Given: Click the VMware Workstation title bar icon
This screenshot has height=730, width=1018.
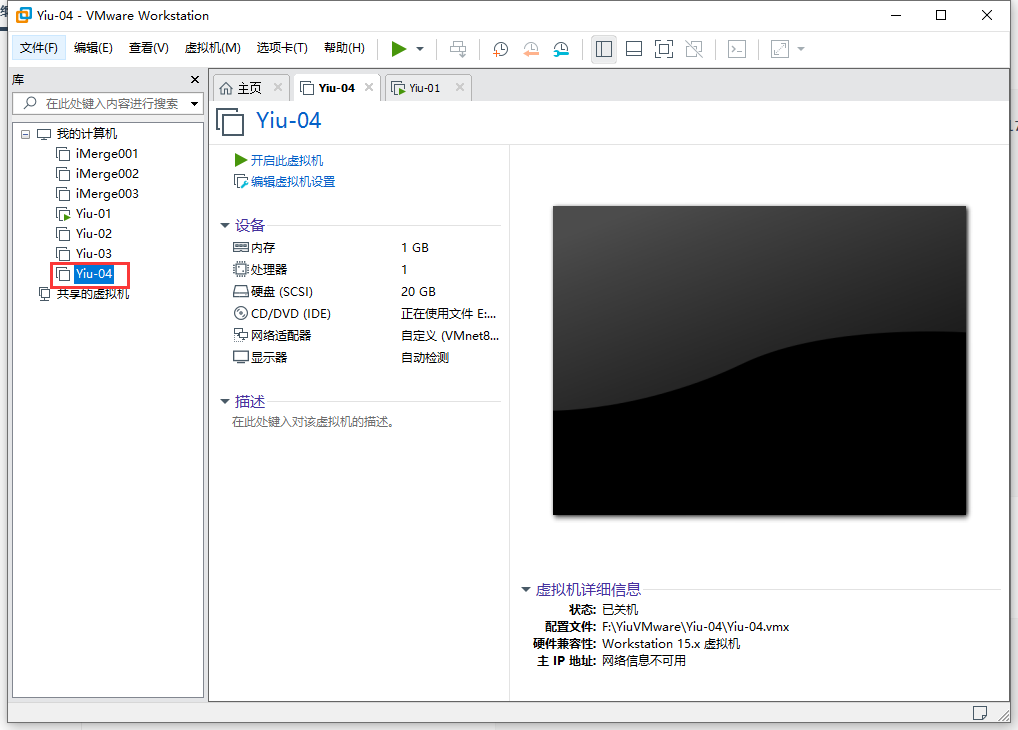Looking at the screenshot, I should (23, 15).
